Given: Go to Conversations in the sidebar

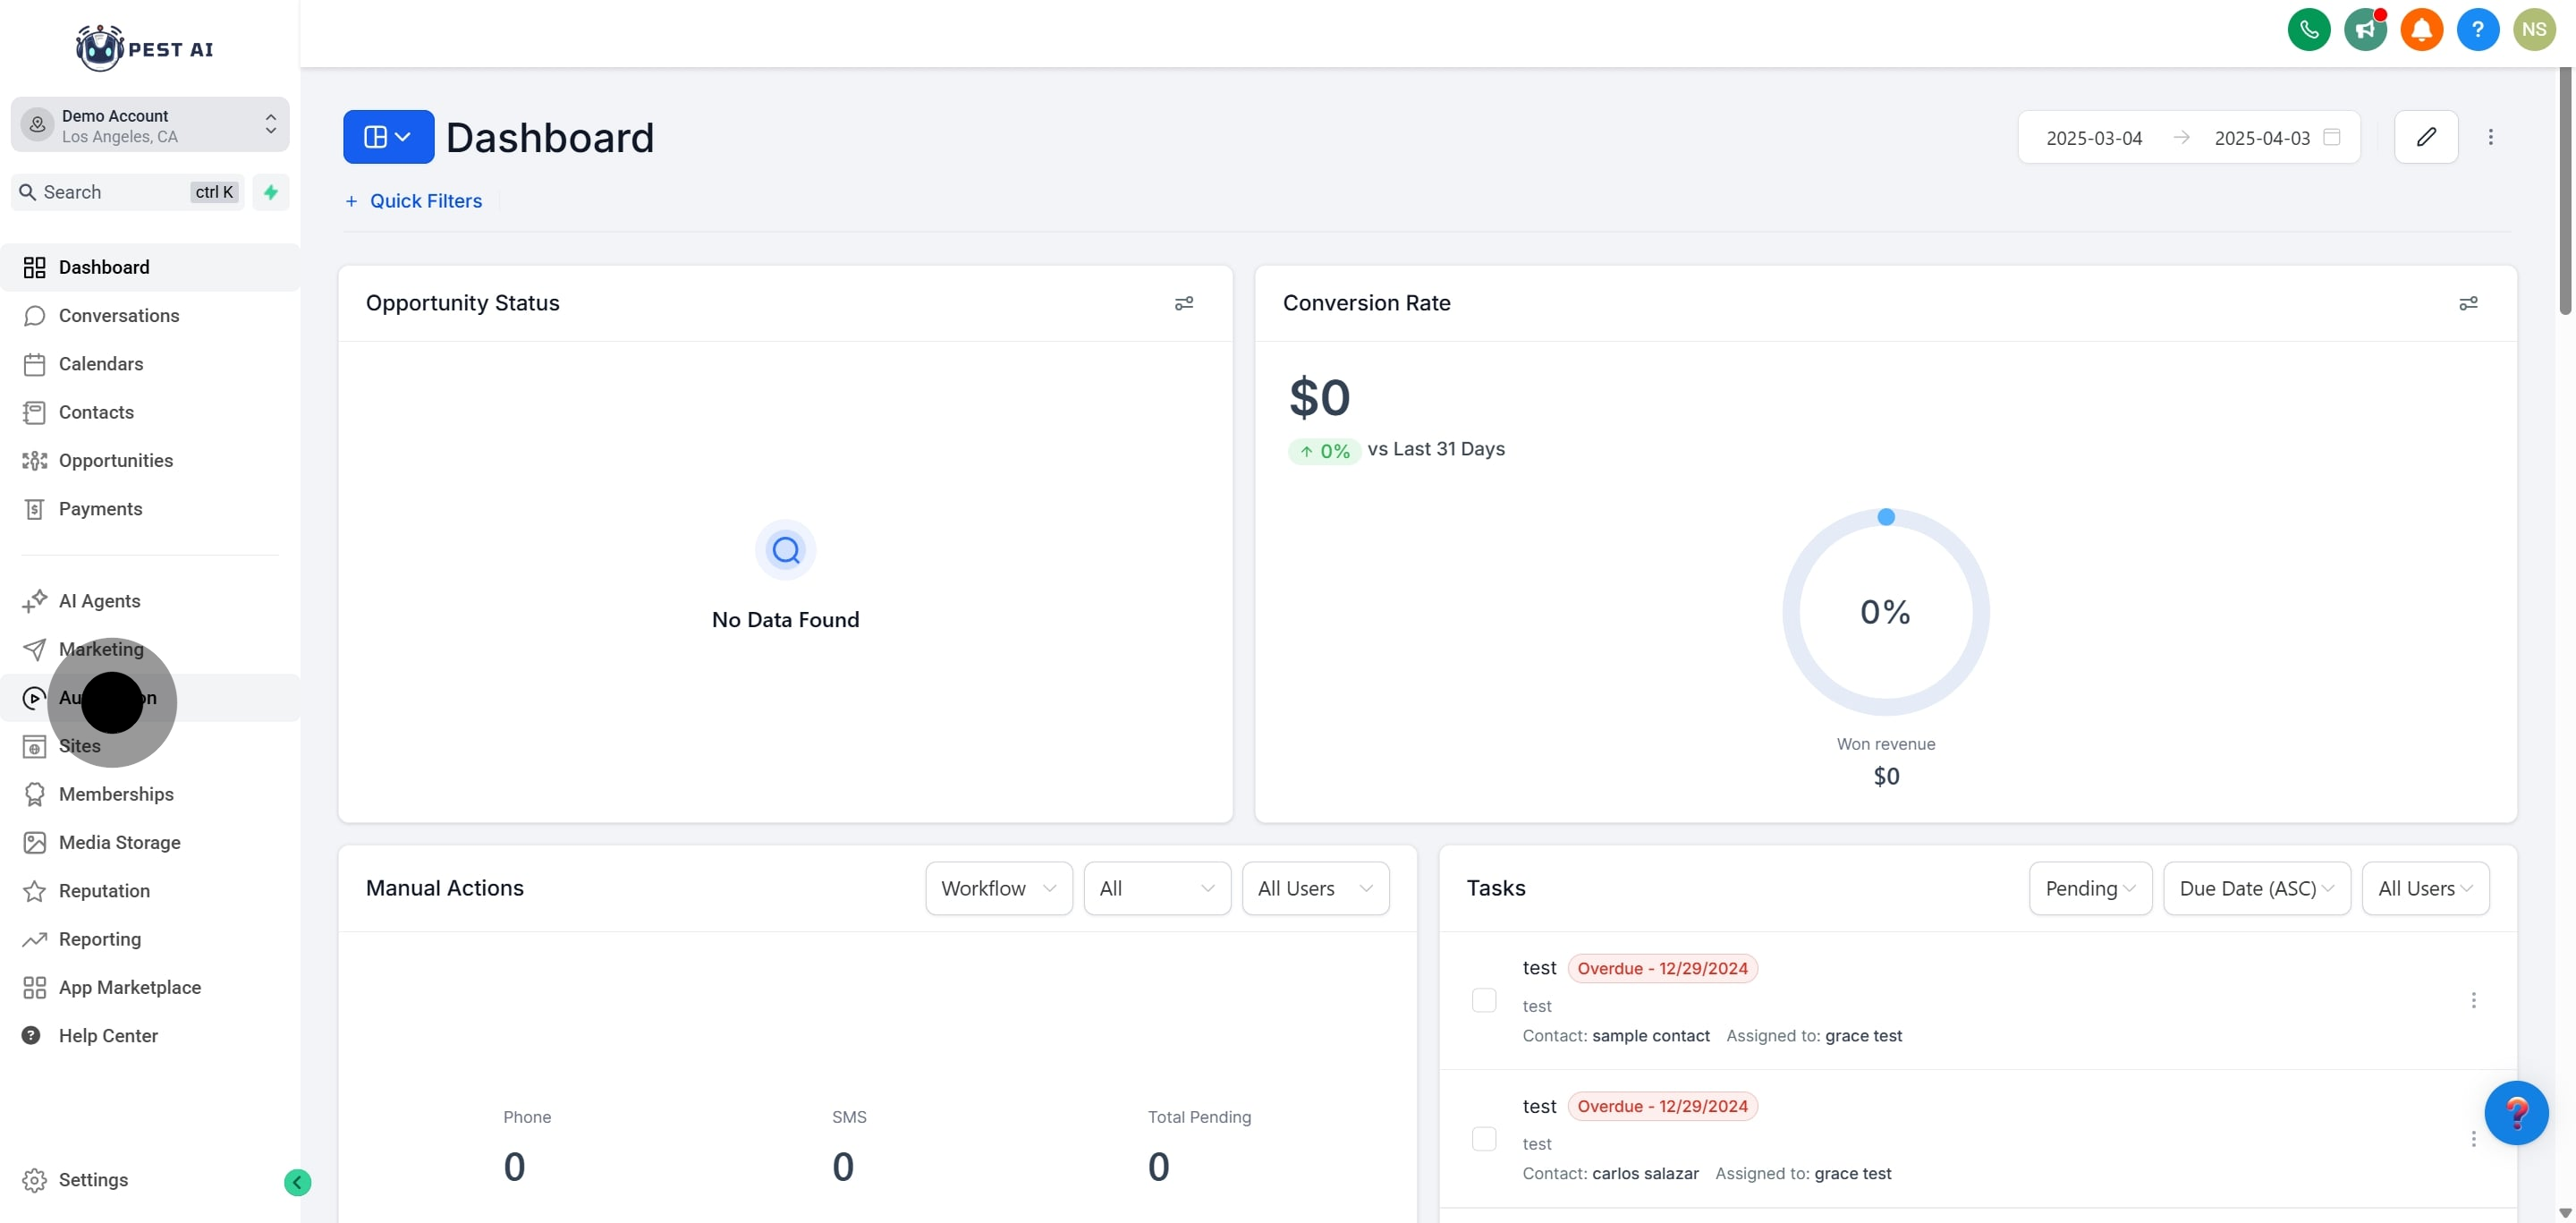Looking at the screenshot, I should pos(118,316).
